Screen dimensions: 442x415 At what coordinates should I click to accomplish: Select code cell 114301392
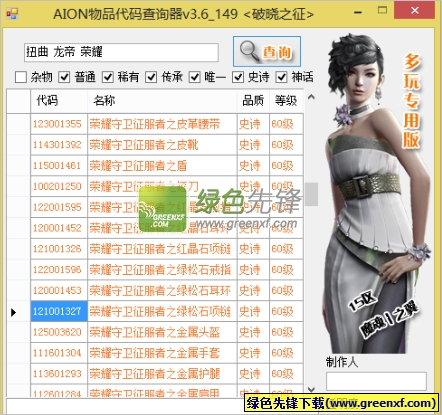(59, 145)
